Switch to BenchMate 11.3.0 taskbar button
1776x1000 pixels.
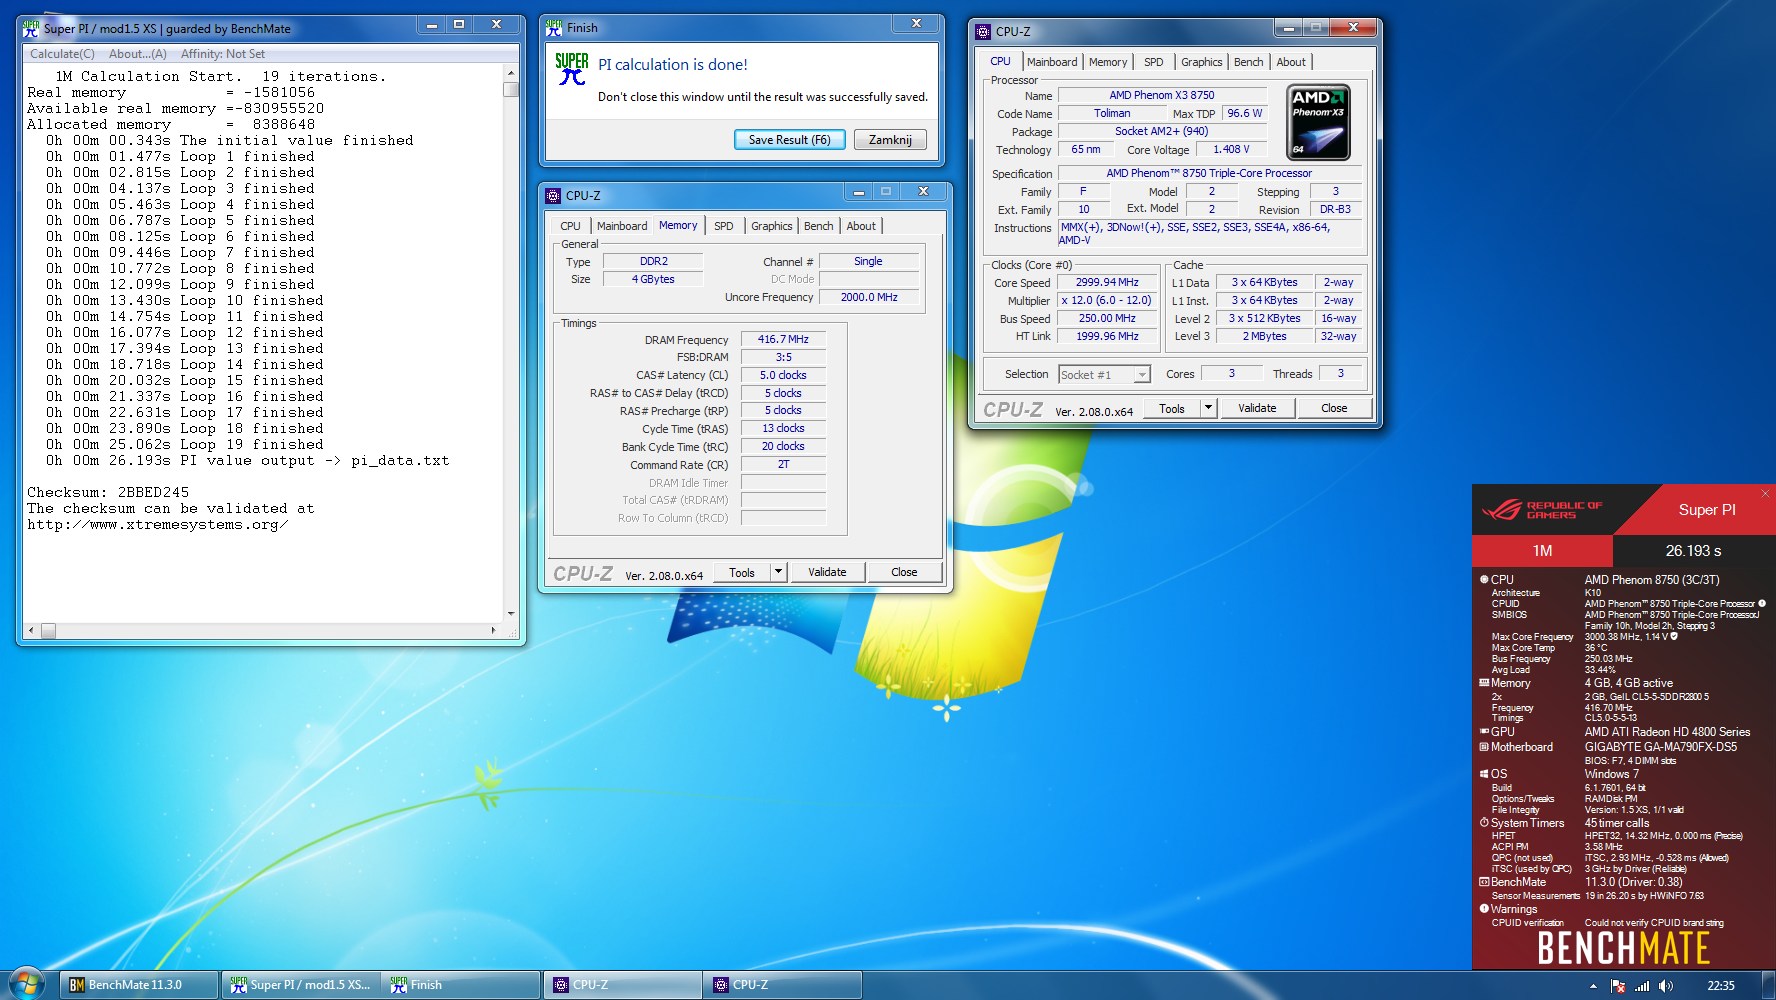coord(139,985)
